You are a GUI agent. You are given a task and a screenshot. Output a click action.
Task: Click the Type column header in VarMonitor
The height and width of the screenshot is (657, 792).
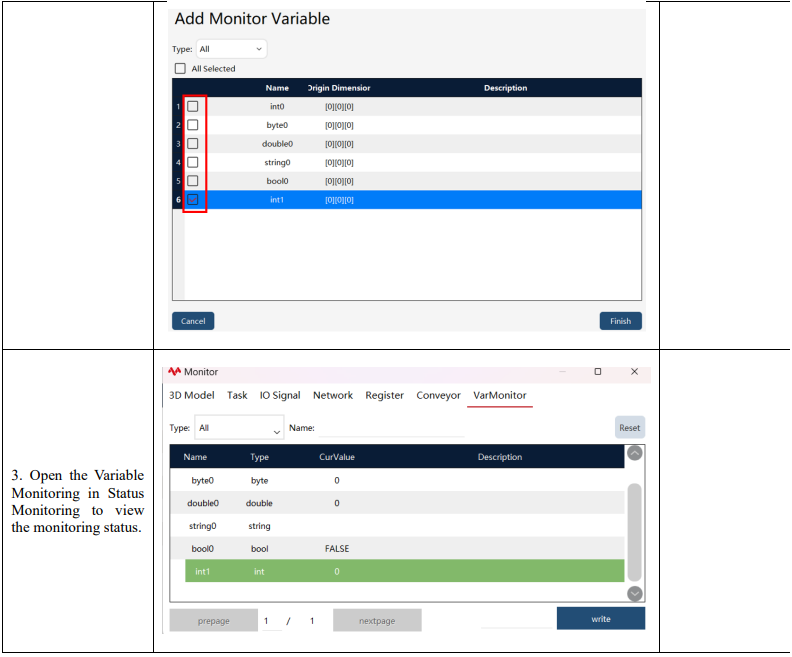[260, 457]
